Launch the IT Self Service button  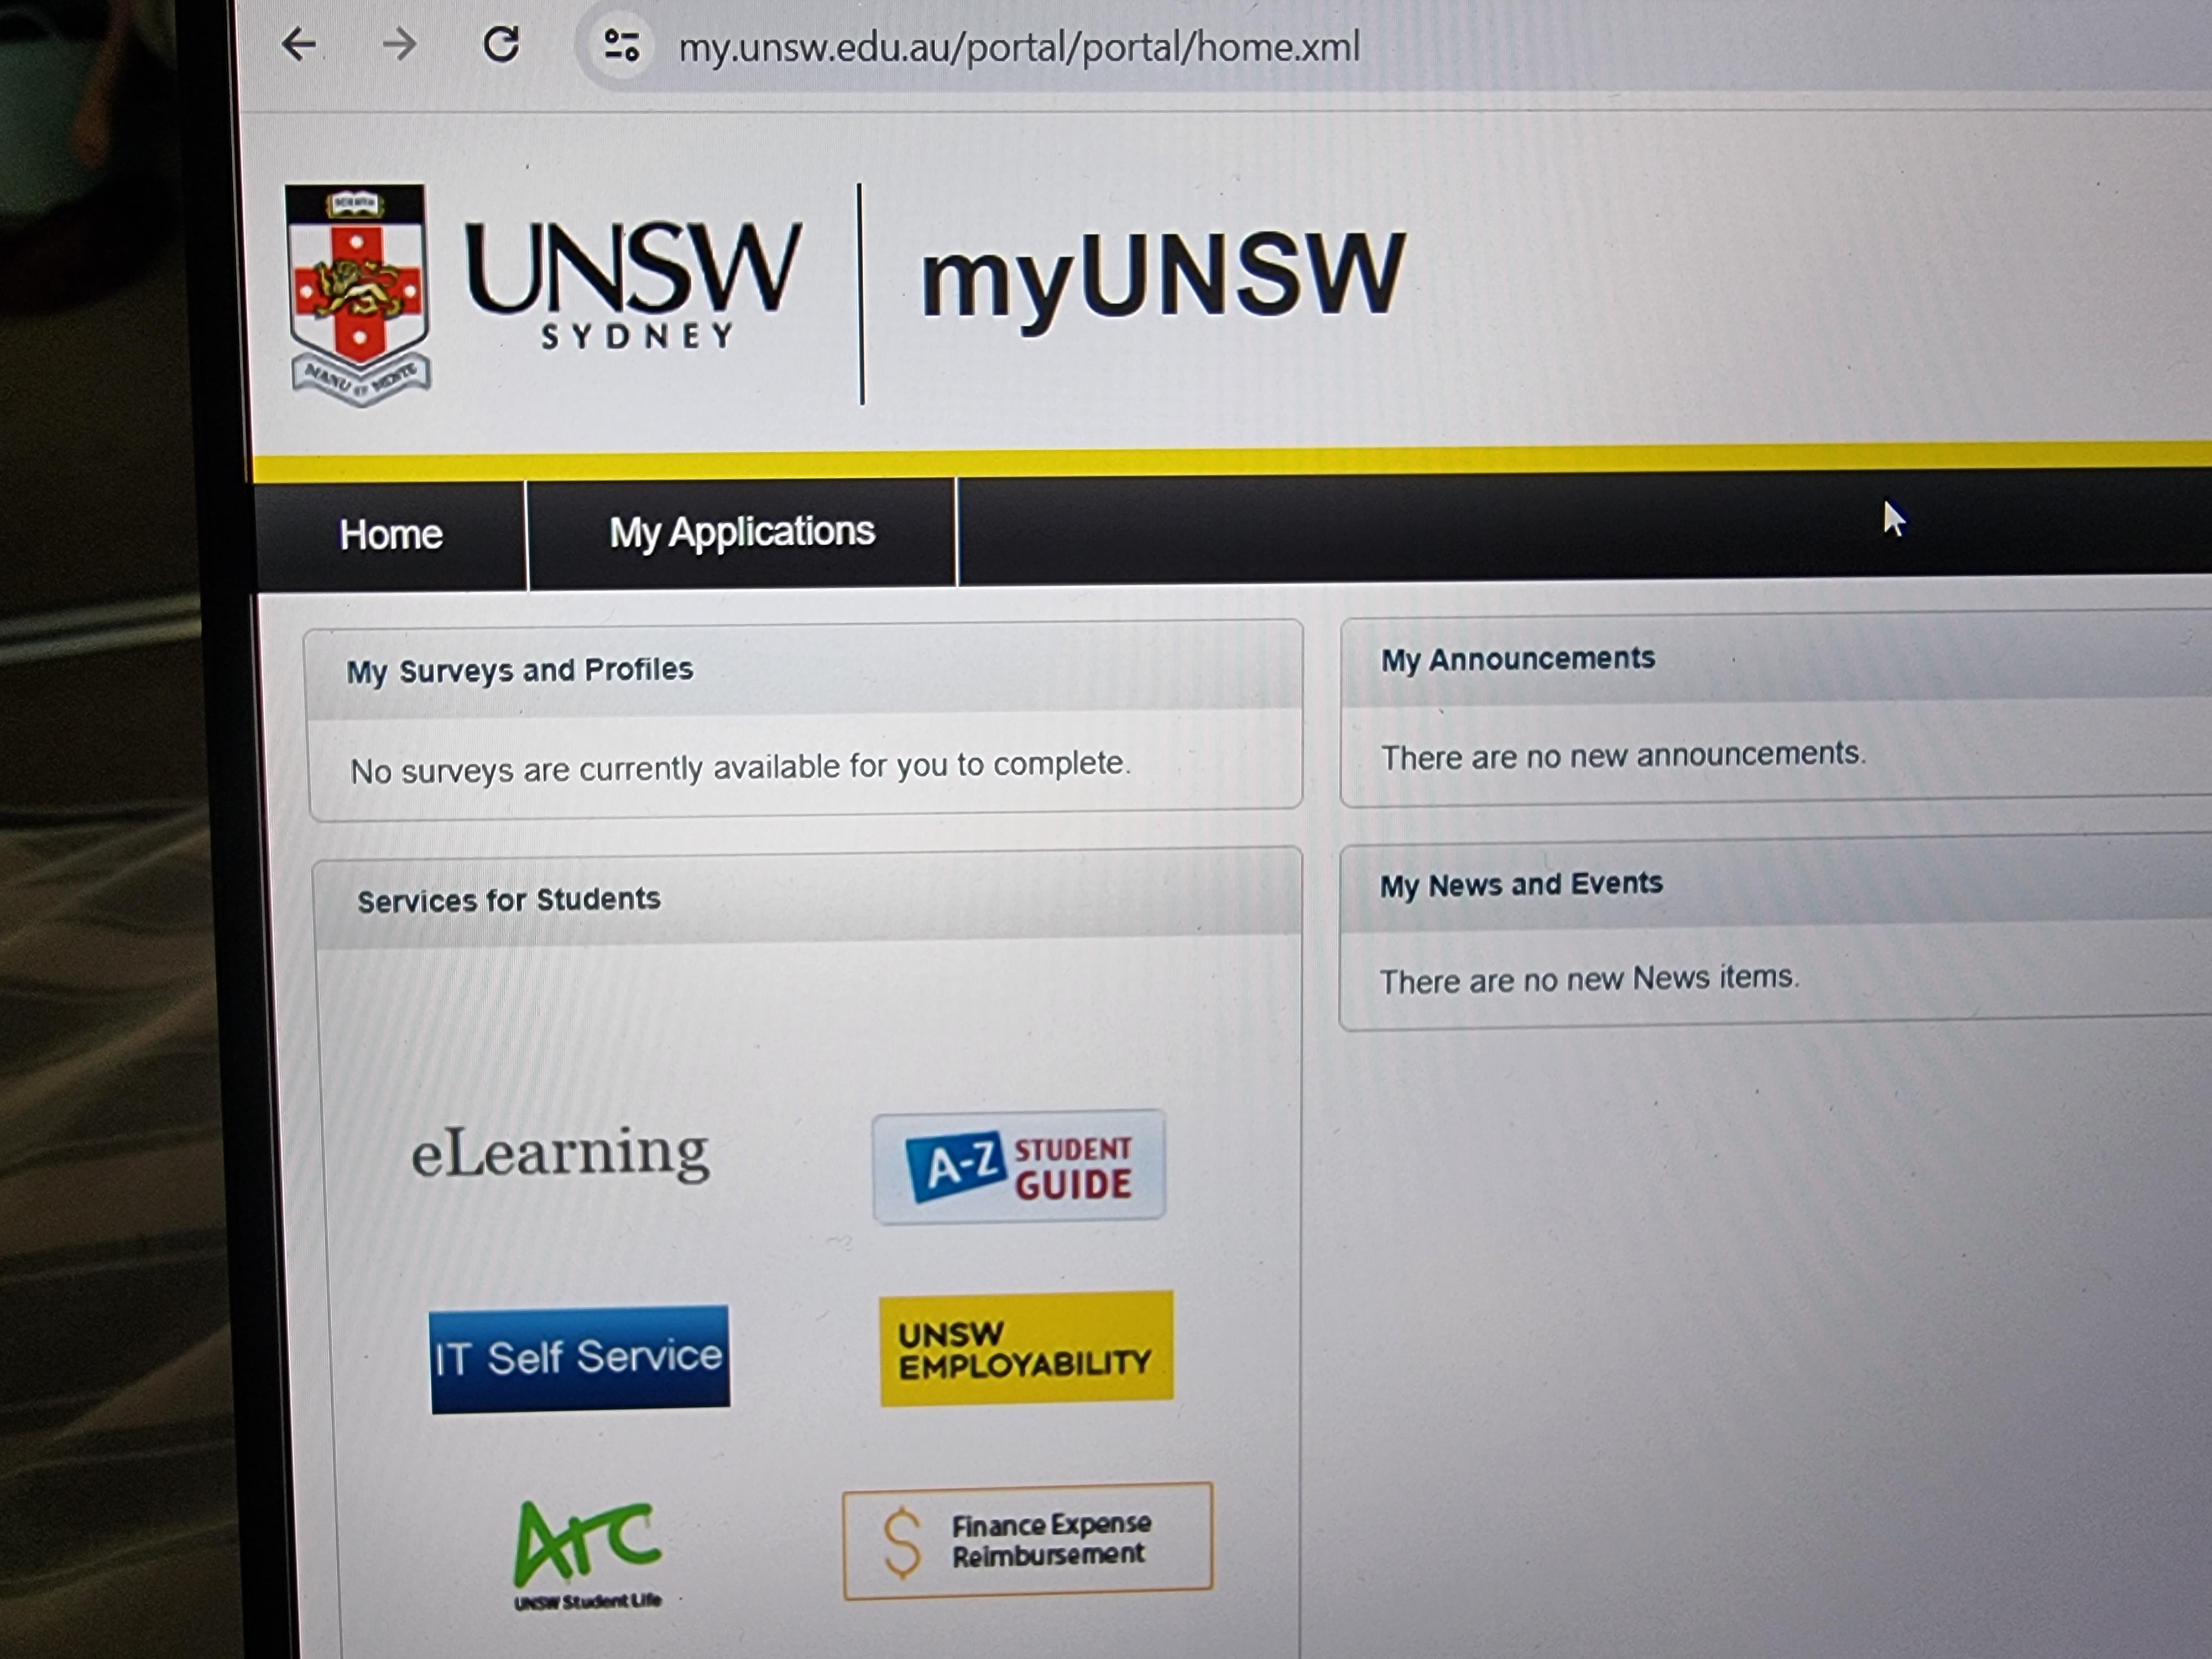coord(580,1359)
